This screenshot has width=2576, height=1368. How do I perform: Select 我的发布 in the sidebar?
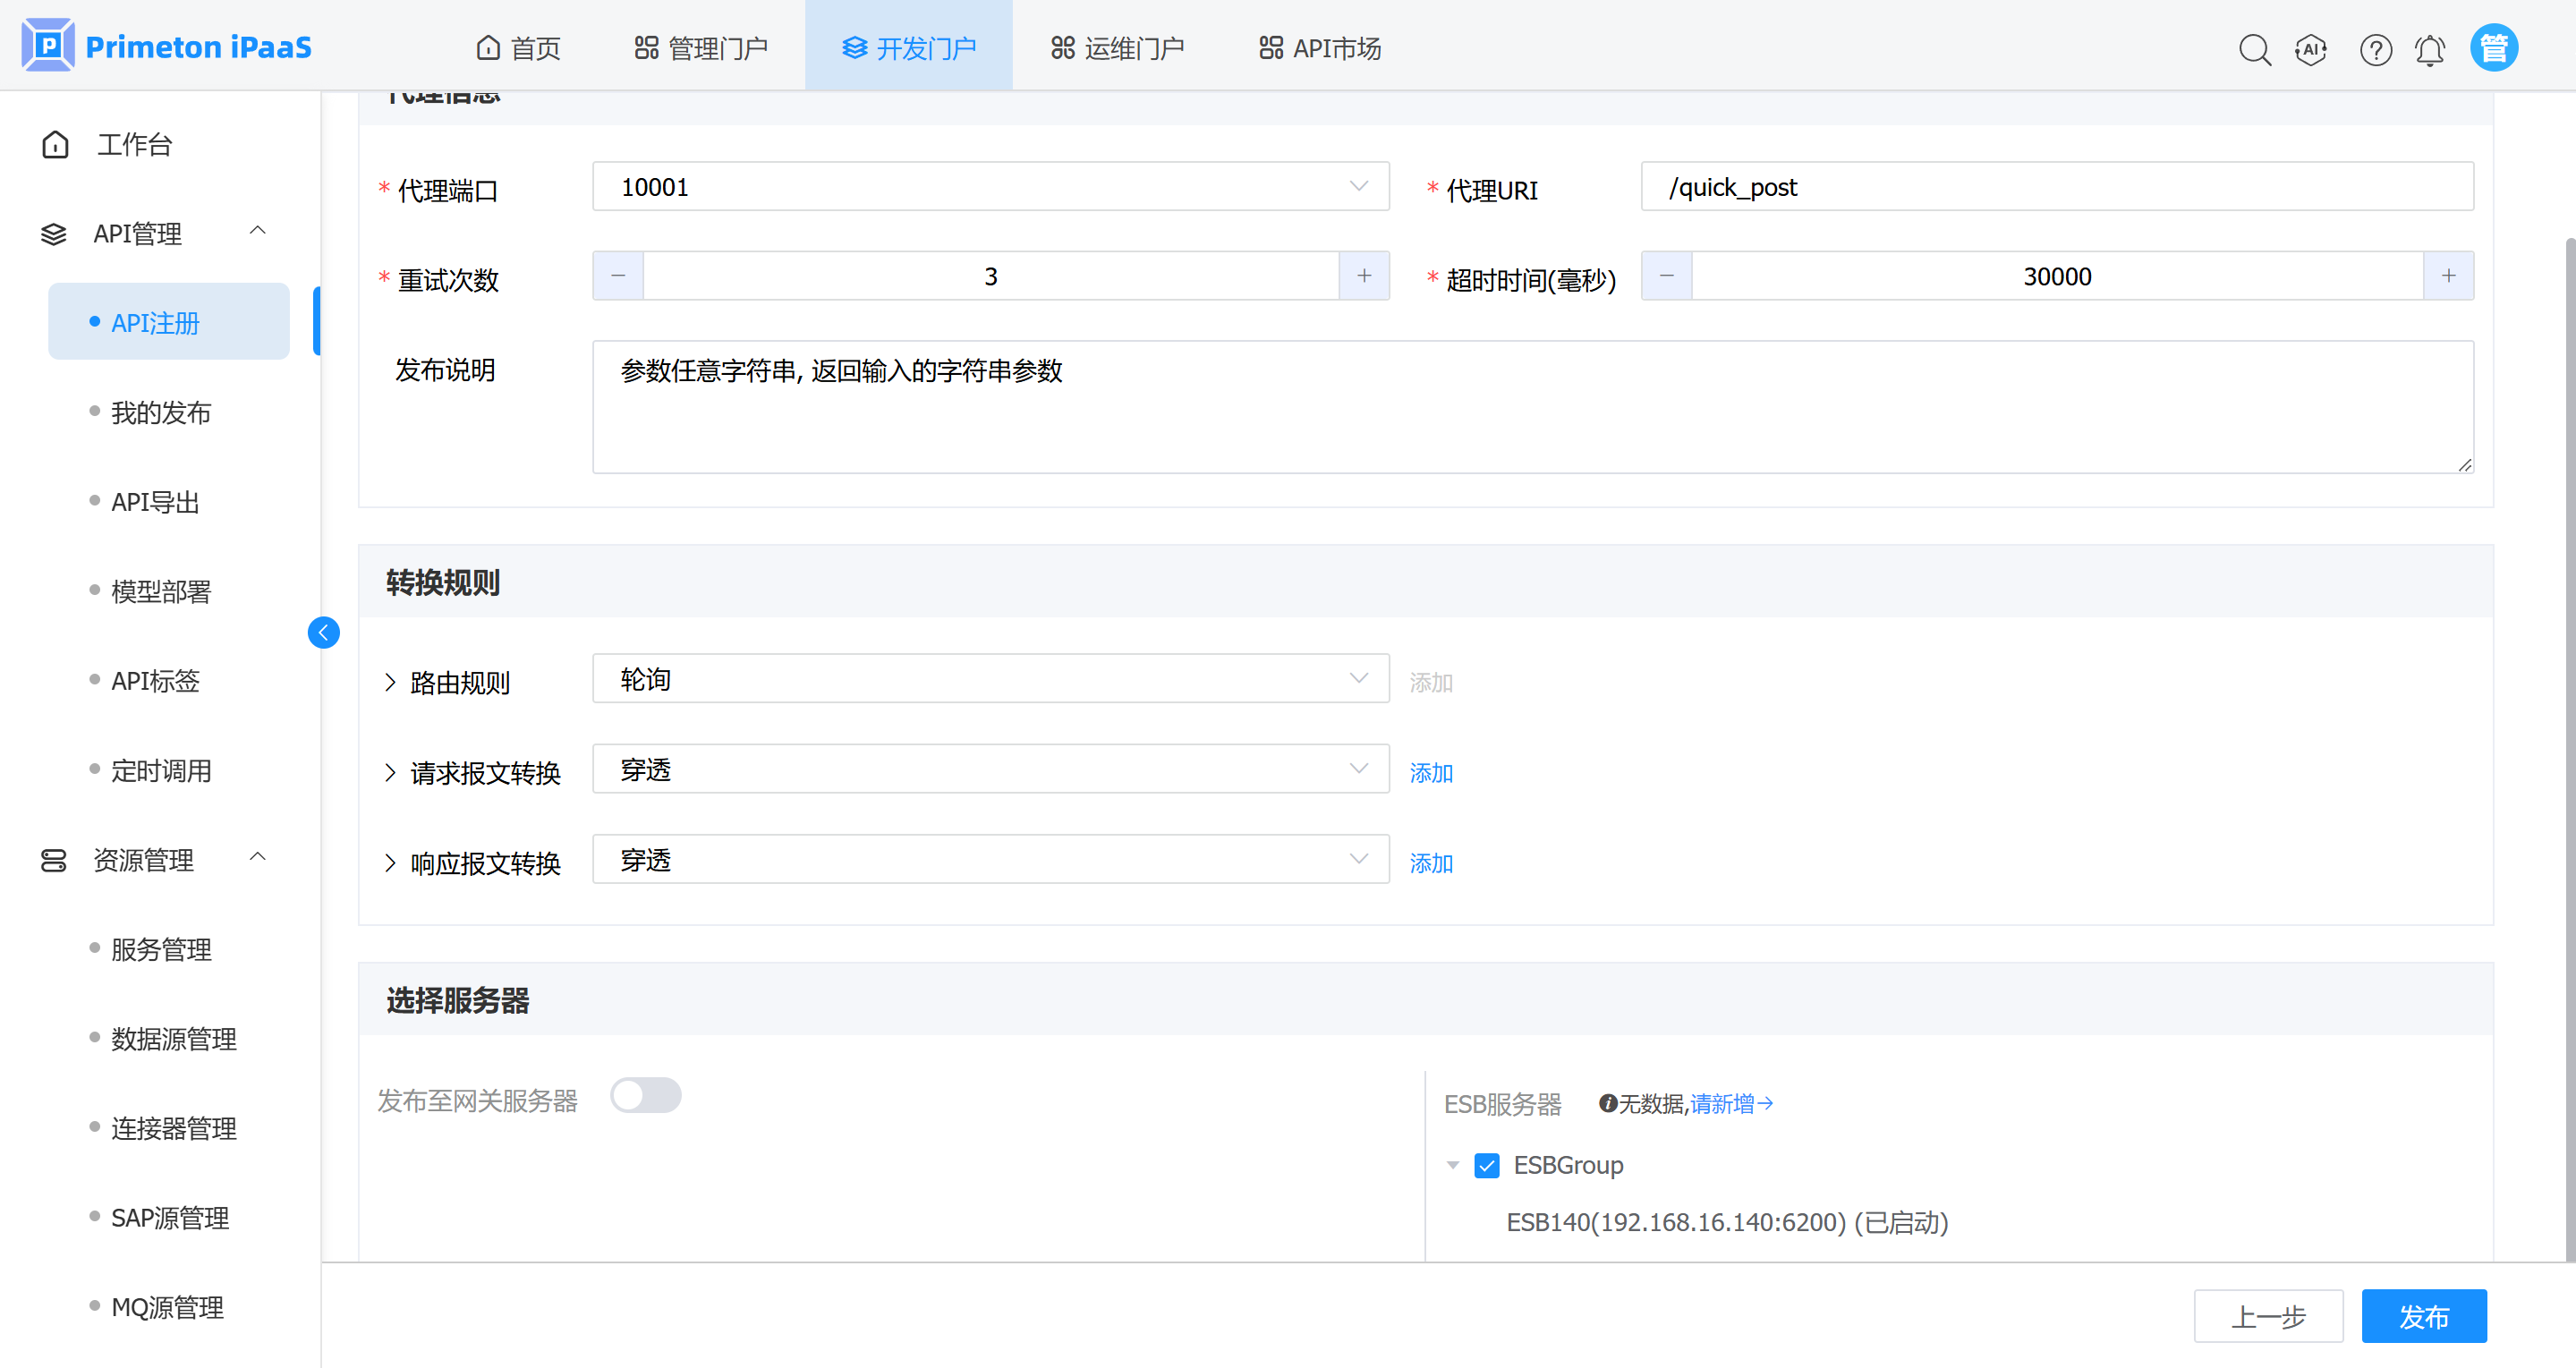click(x=161, y=412)
